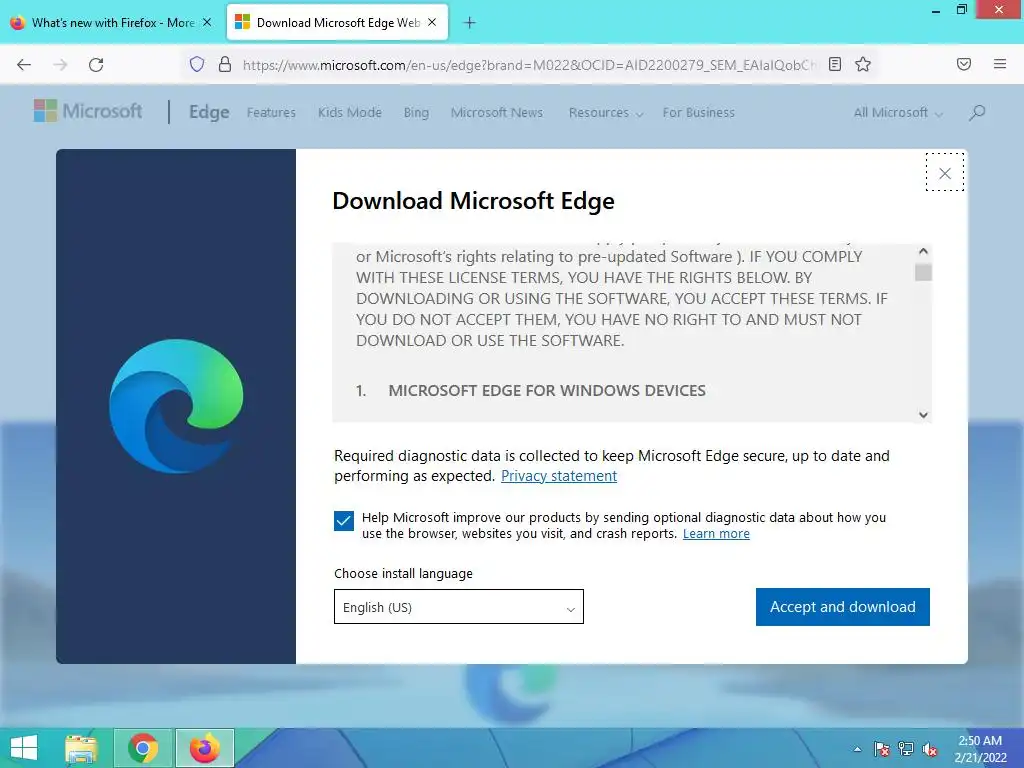Click the 'Download Microsoft Edge' dialog title
The height and width of the screenshot is (768, 1024).
[x=473, y=201]
